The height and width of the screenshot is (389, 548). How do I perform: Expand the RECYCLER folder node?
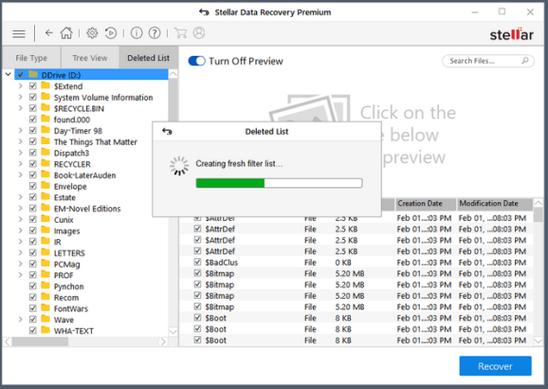pos(20,164)
